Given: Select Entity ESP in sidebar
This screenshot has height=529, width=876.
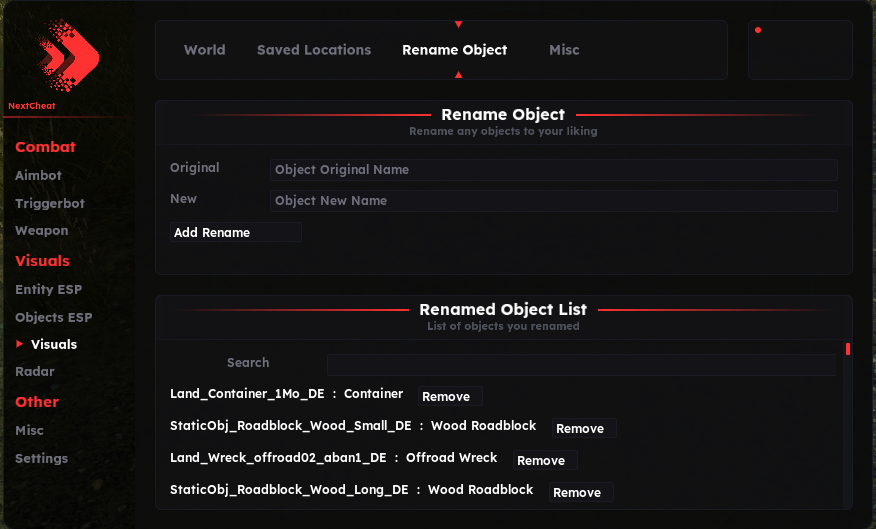Looking at the screenshot, I should tap(48, 289).
